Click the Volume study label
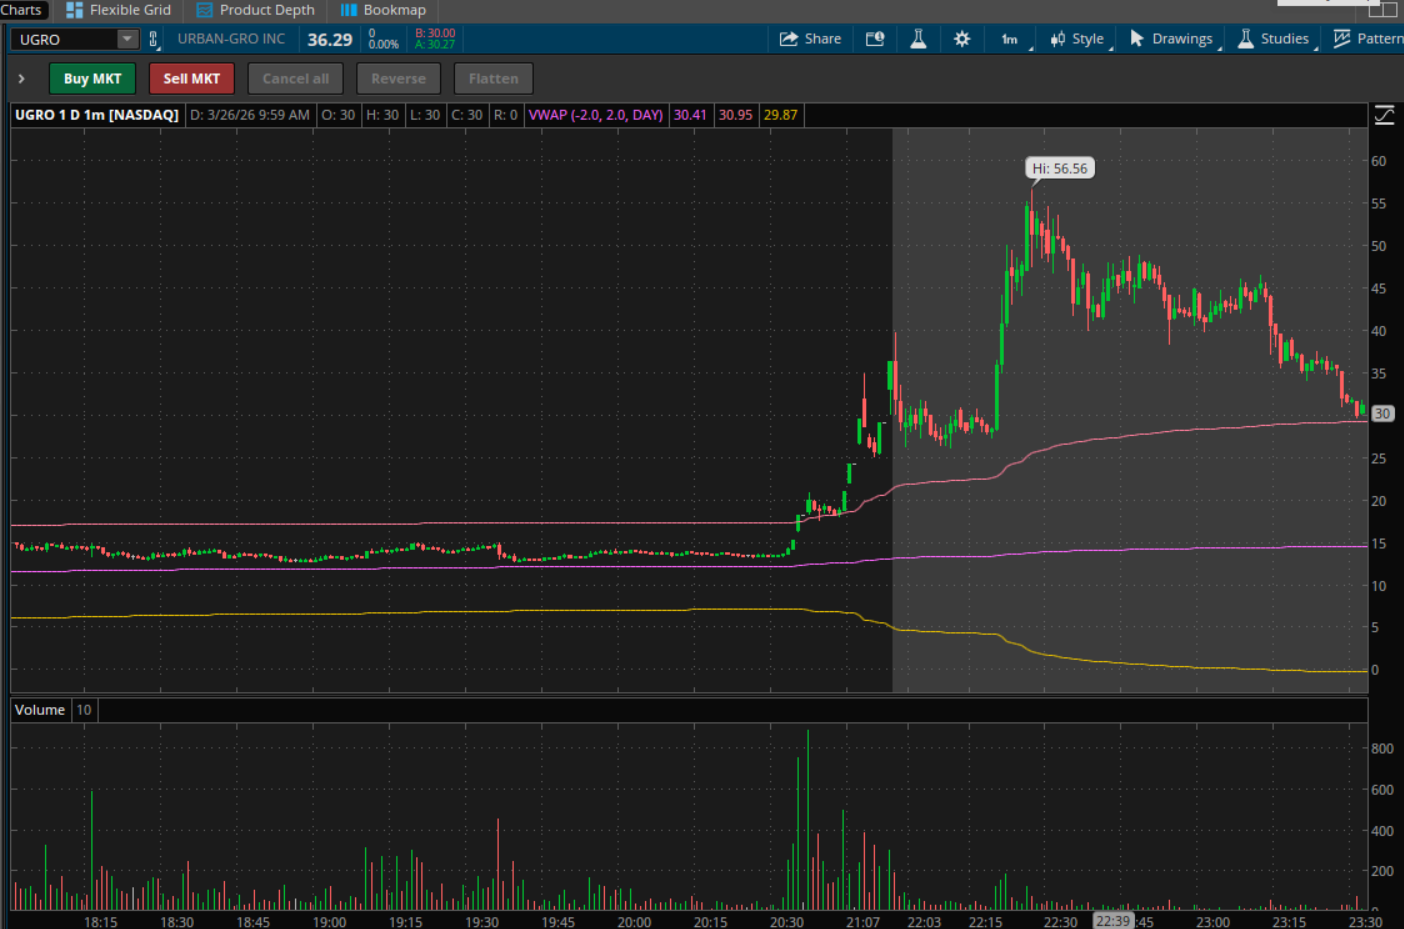Screen dimensions: 1404x929 [x=40, y=710]
